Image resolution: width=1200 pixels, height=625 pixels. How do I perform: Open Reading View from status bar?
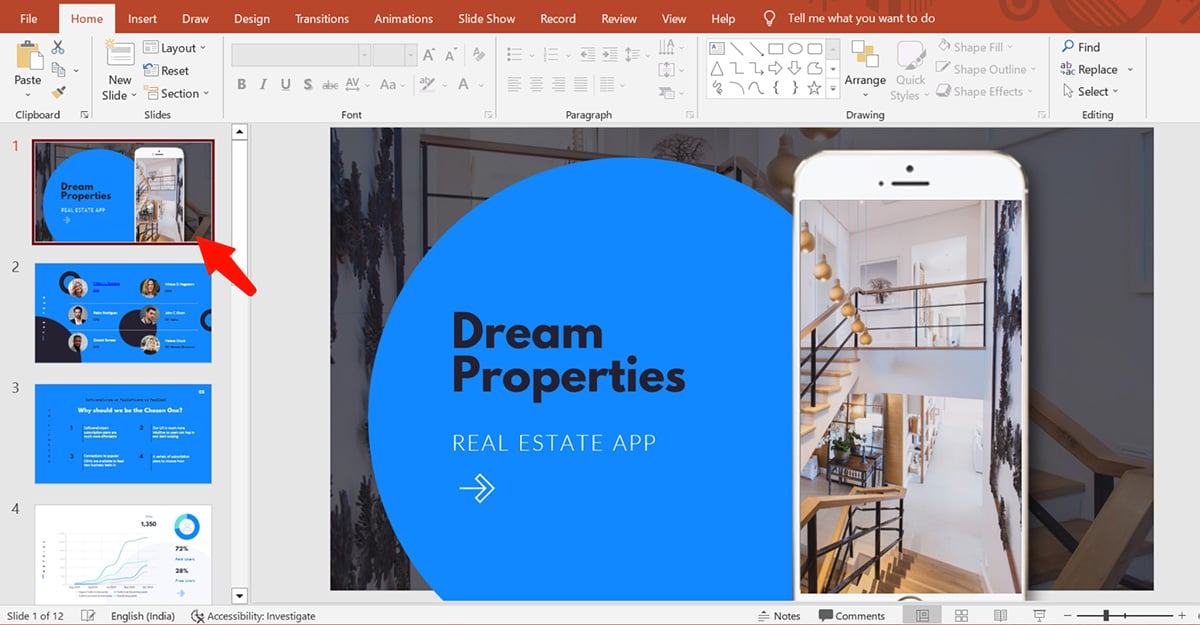pyautogui.click(x=1000, y=615)
